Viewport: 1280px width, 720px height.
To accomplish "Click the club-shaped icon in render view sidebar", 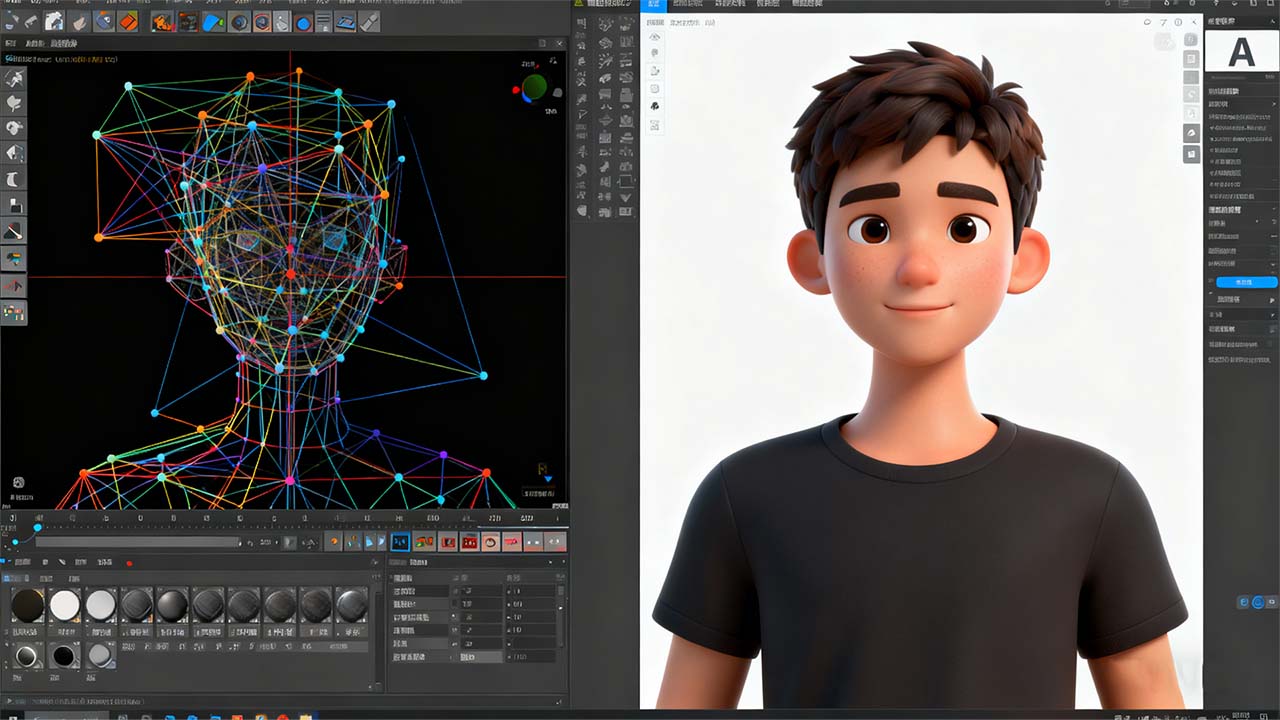I will 655,106.
